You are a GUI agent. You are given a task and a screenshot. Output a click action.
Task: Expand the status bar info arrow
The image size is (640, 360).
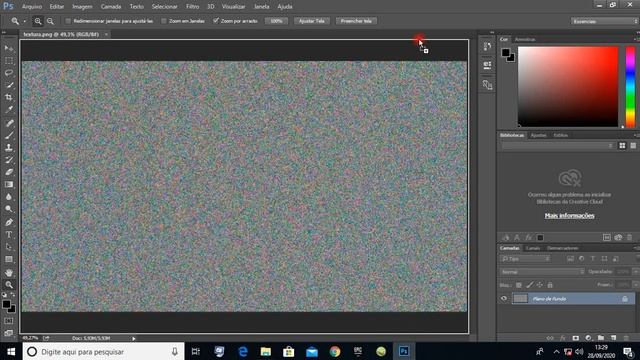tap(133, 338)
